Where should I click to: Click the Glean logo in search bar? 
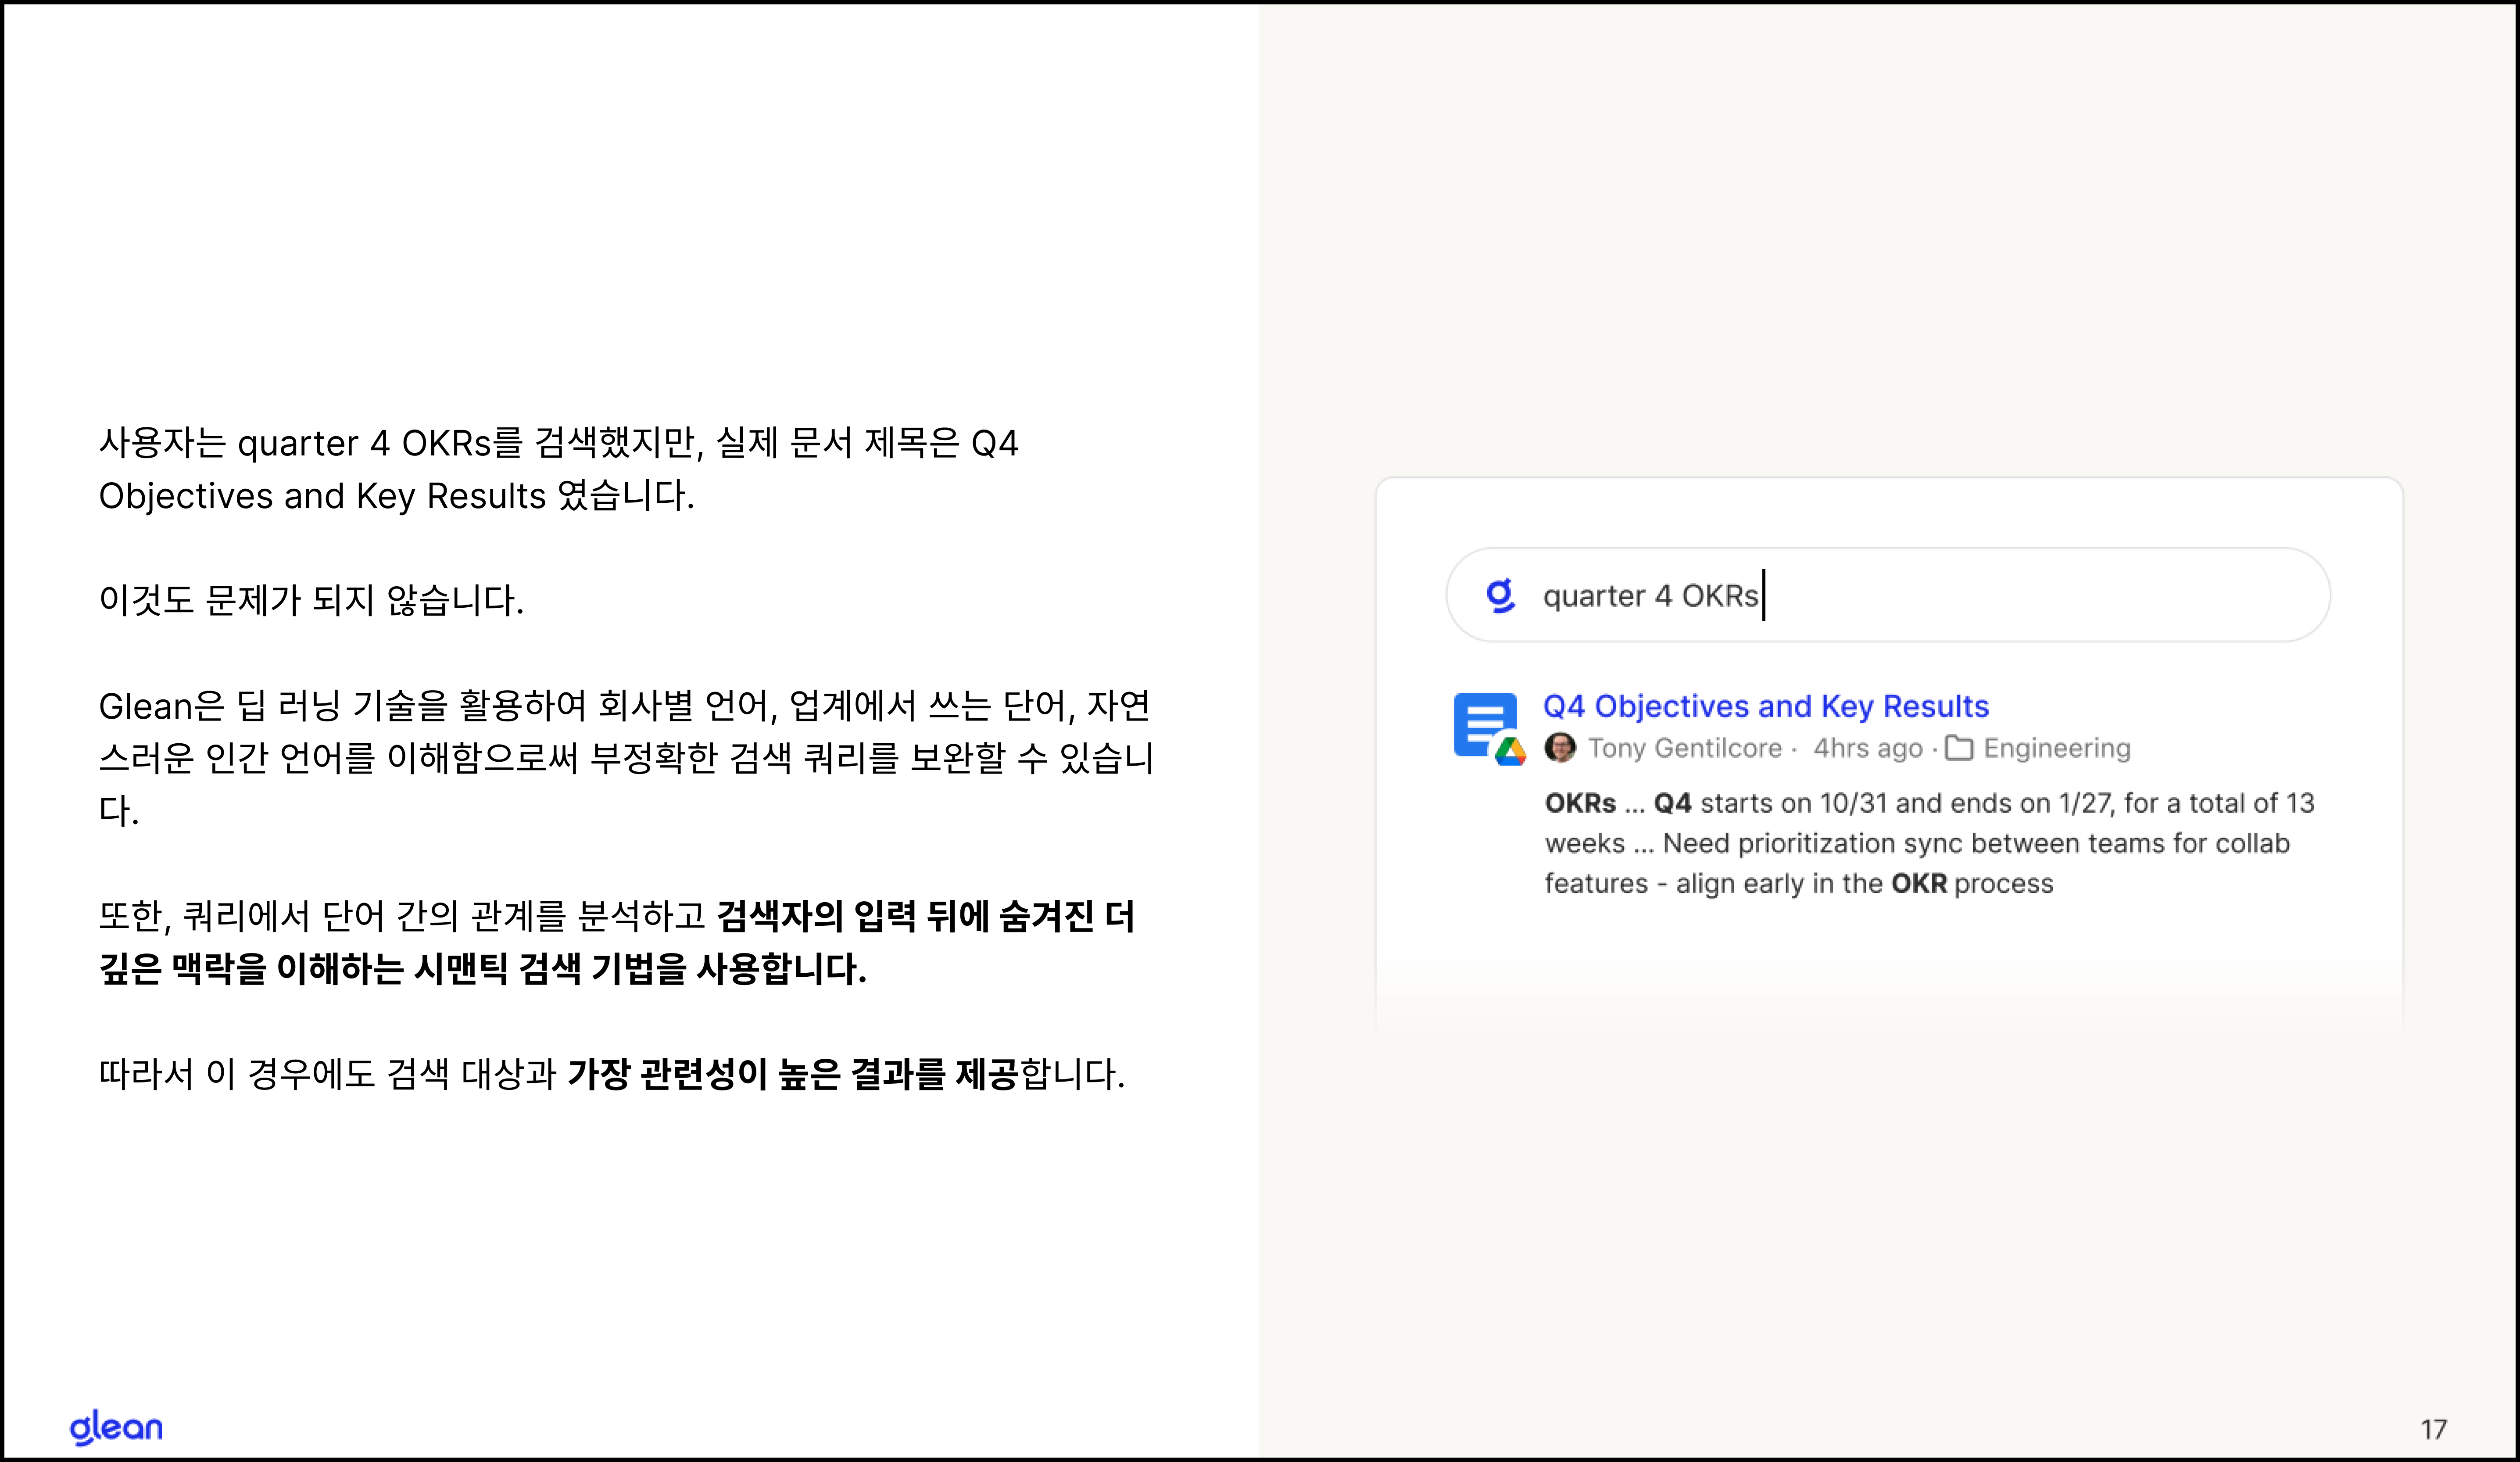1500,595
